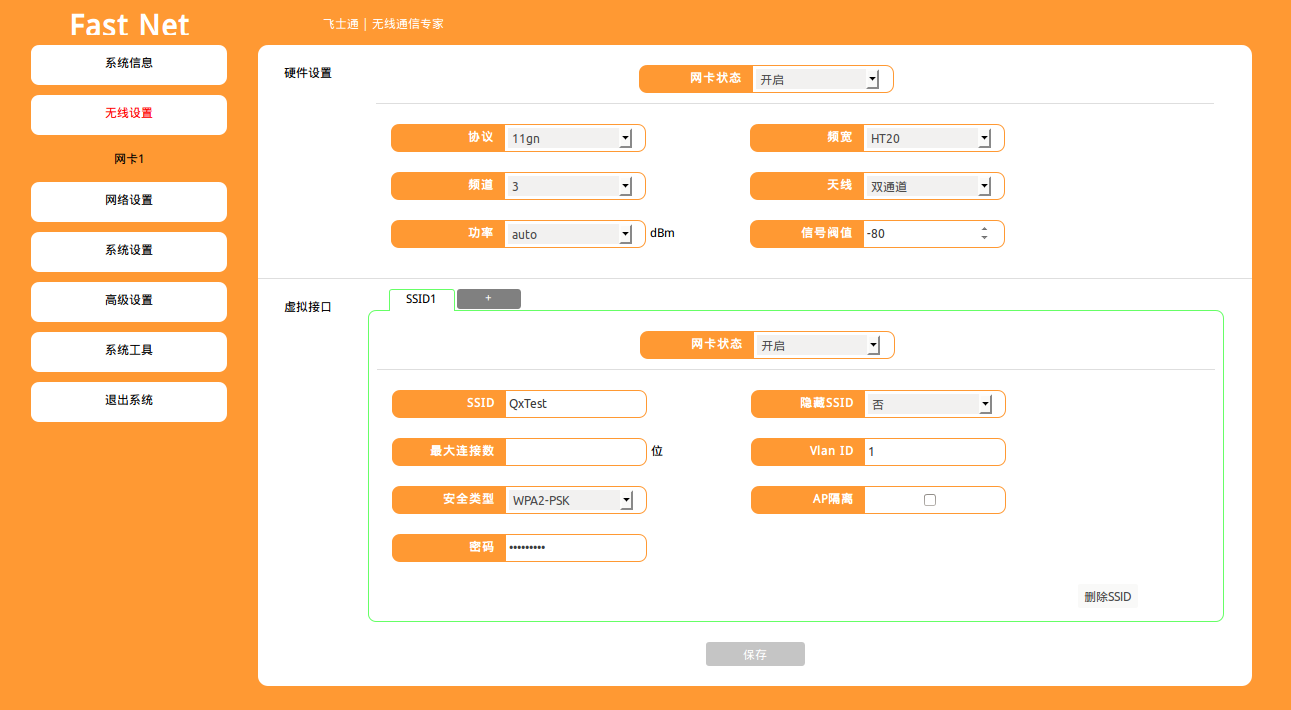Viewport: 1291px width, 710px height.
Task: Open 网络设置 from the sidebar
Action: pyautogui.click(x=129, y=201)
